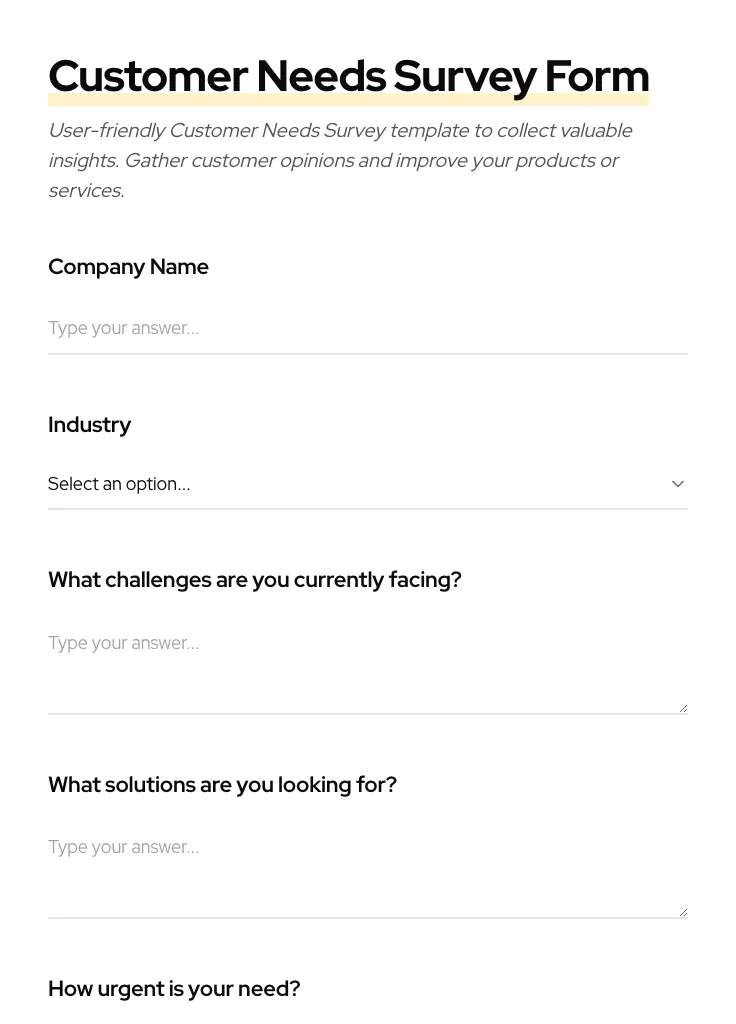The height and width of the screenshot is (1024, 736).
Task: Click the underline of the Company Name field
Action: (x=368, y=352)
